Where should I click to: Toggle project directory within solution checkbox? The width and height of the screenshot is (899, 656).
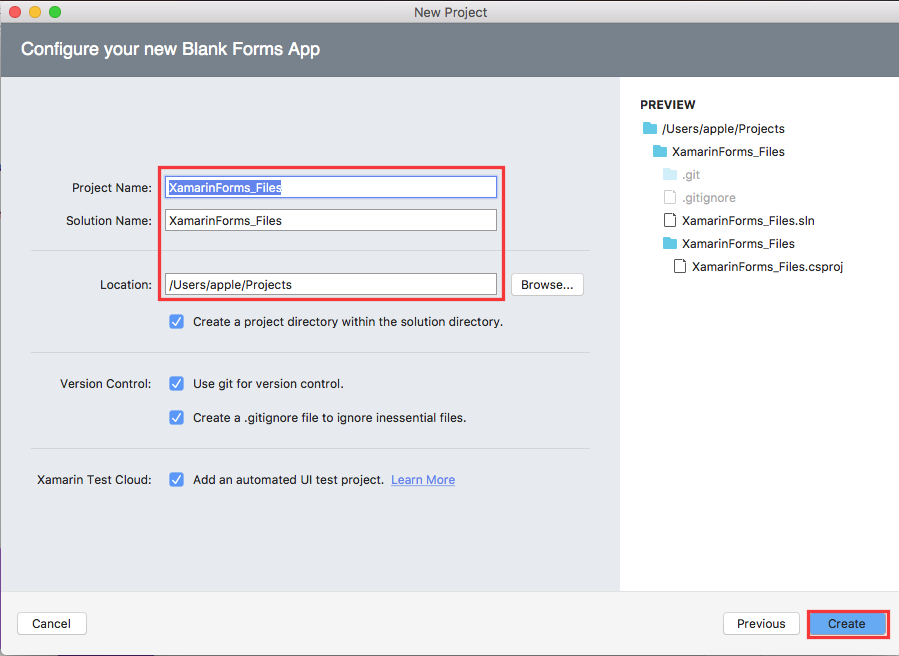coord(177,322)
